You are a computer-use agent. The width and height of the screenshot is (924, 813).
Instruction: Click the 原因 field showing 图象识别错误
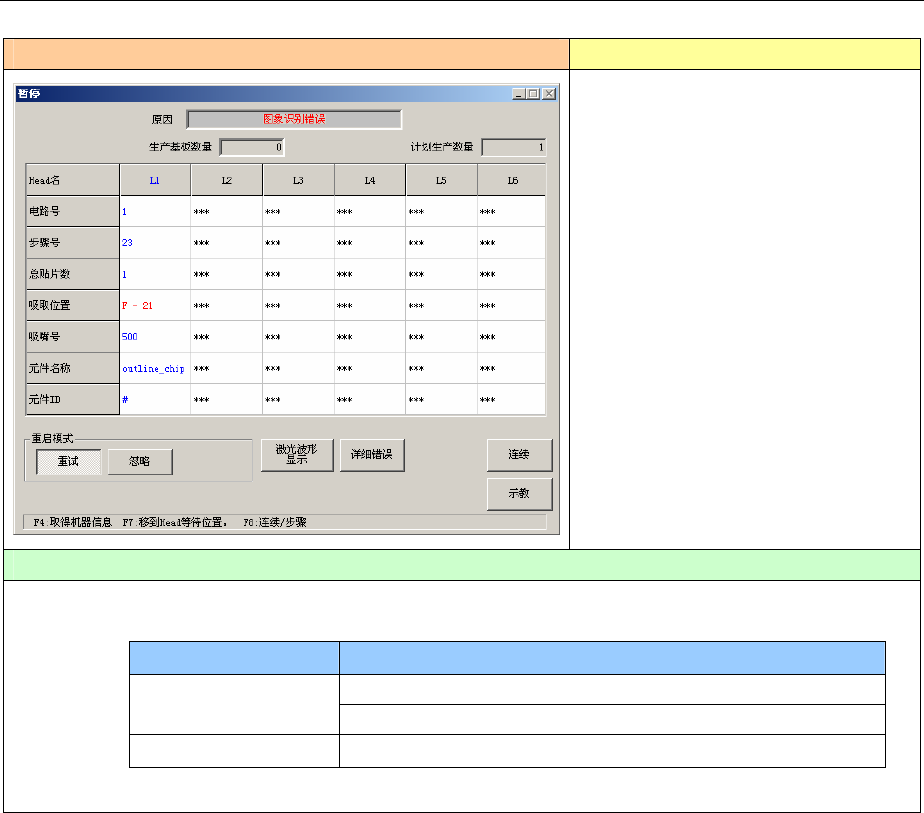[x=294, y=119]
